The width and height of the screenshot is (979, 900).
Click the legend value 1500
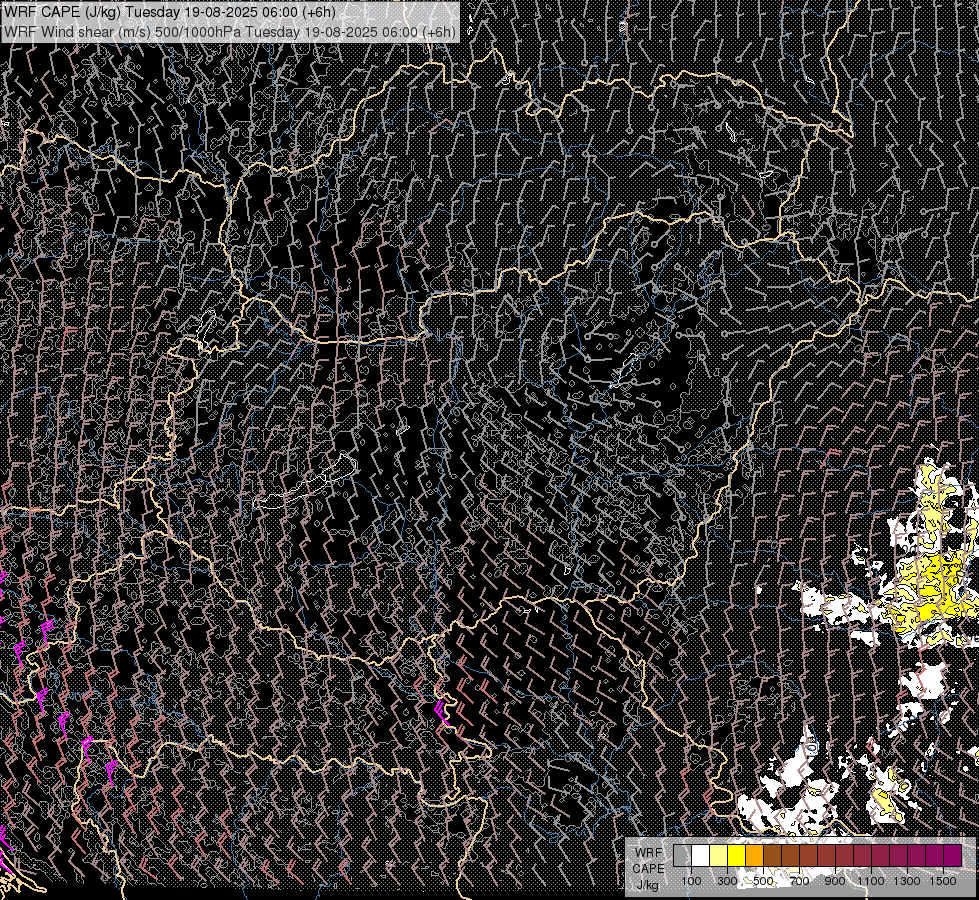click(943, 881)
